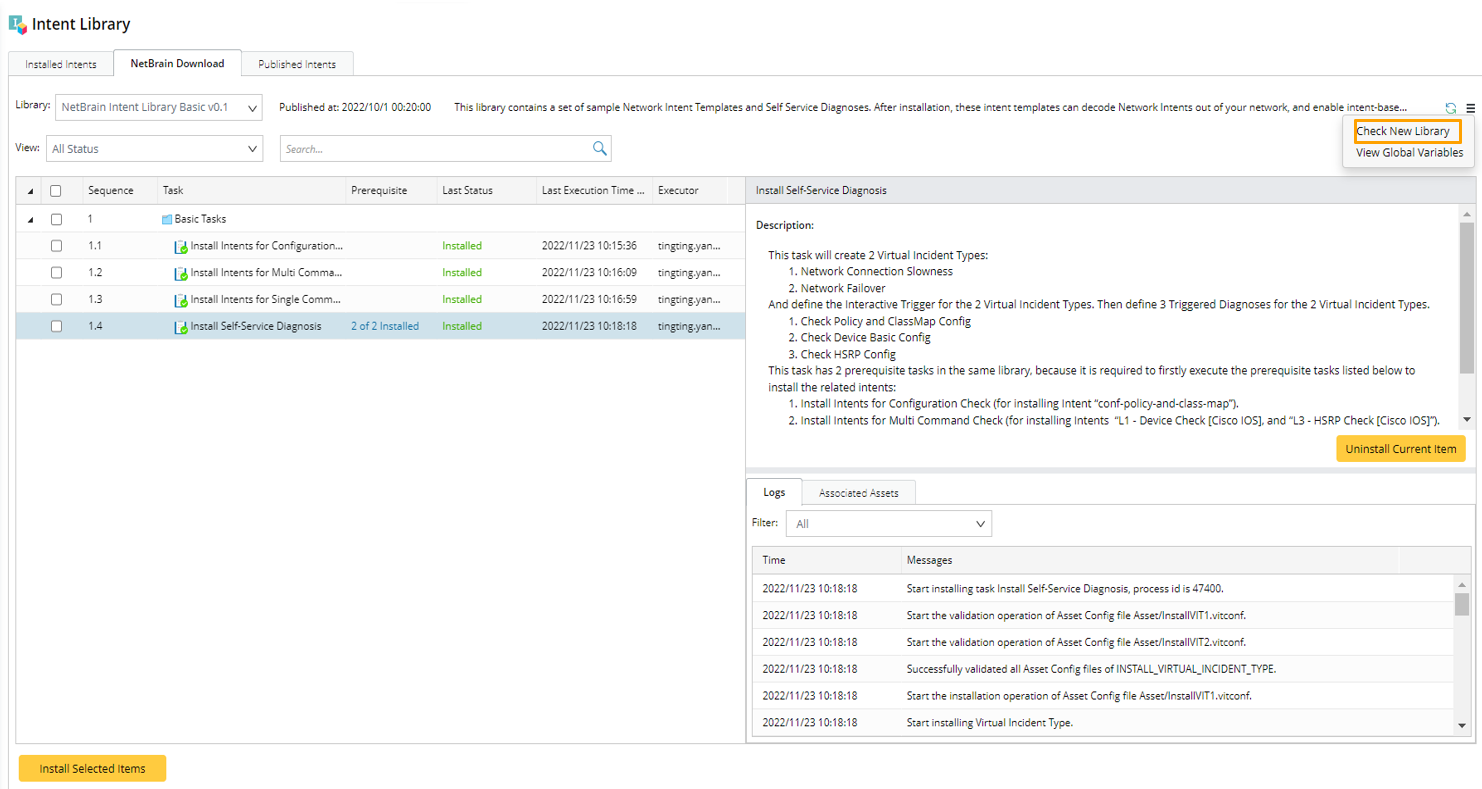Click the Intent Library logo icon
This screenshot has height=789, width=1482.
[18, 24]
